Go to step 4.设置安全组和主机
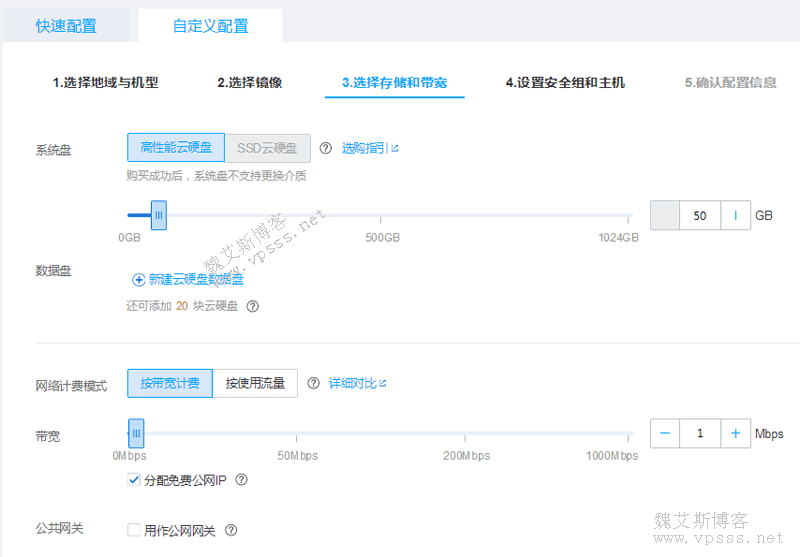 click(x=565, y=82)
